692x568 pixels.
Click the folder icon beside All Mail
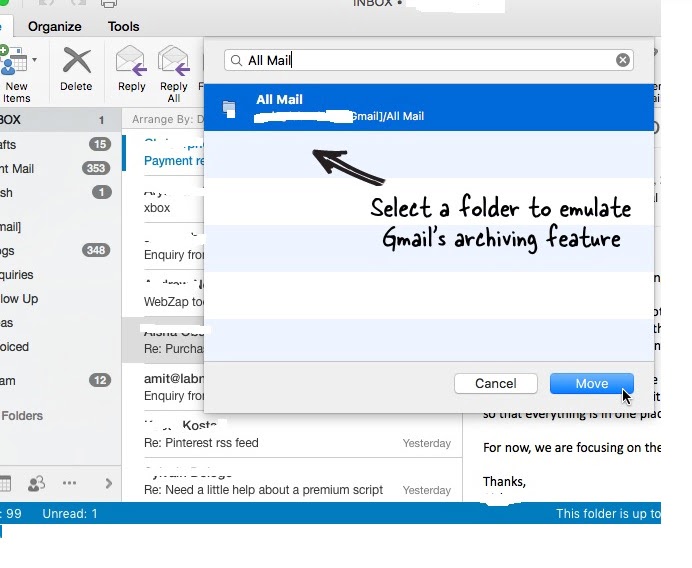click(x=229, y=109)
